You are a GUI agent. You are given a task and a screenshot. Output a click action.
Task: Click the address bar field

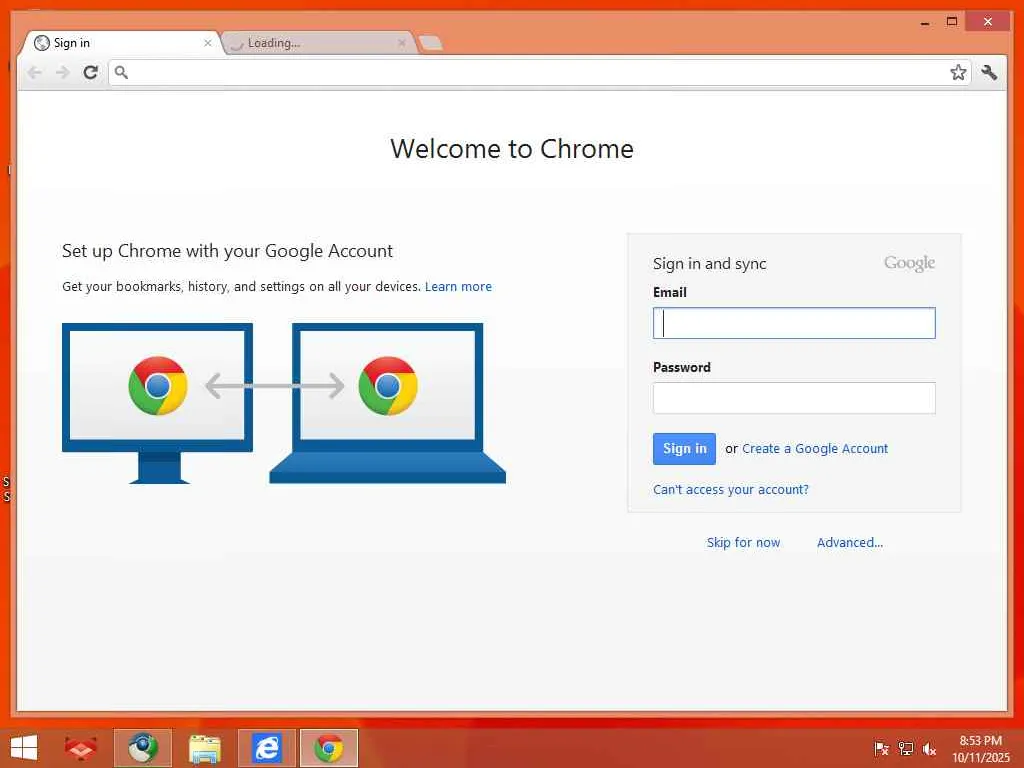539,72
